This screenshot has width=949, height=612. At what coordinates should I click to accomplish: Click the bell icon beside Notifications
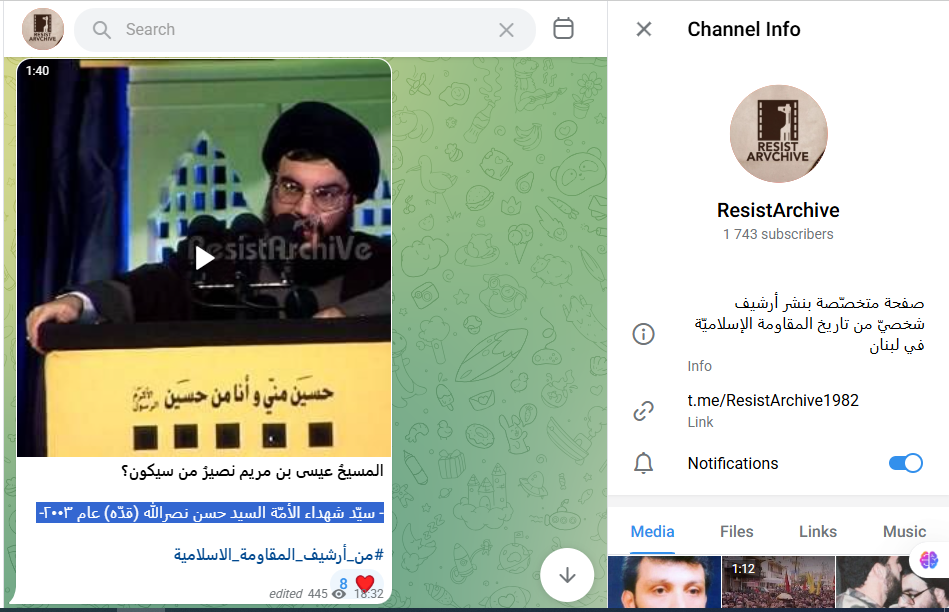pos(644,463)
